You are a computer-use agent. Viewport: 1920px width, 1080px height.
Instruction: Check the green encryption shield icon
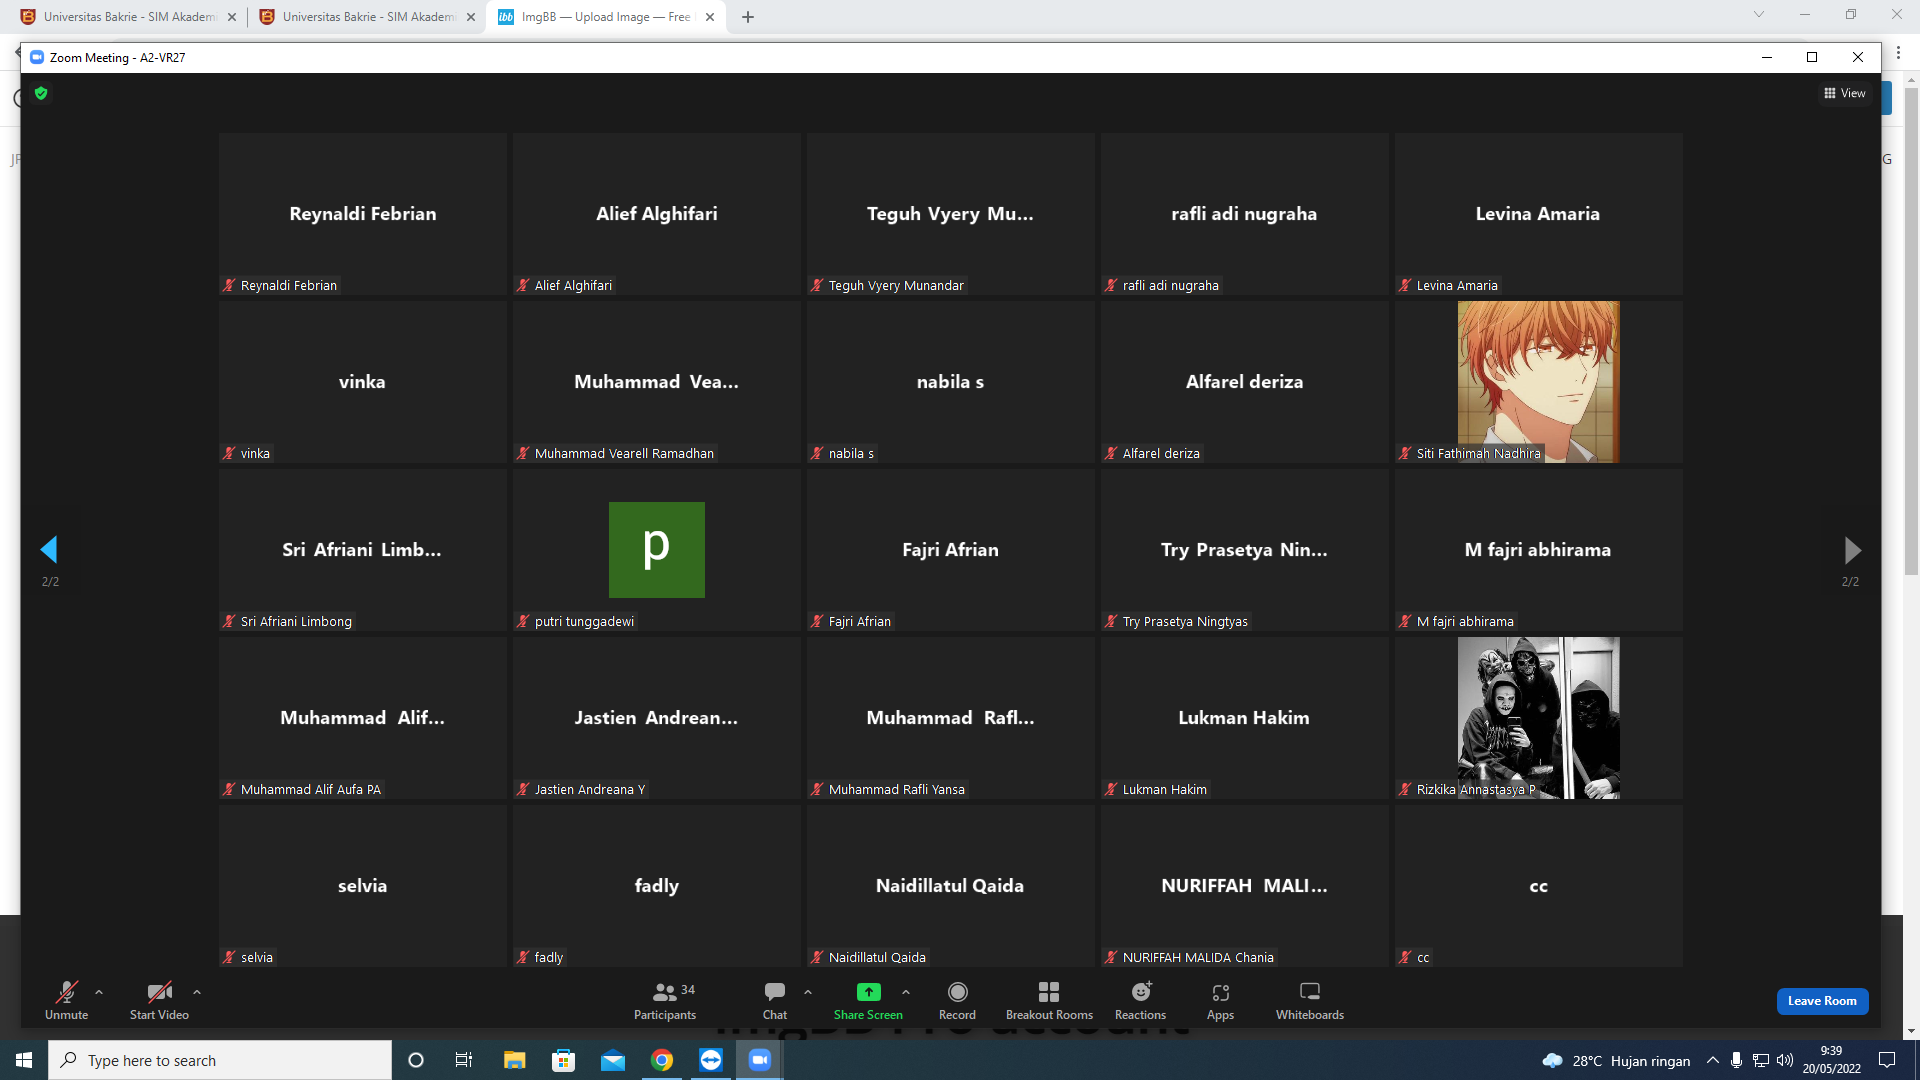[41, 93]
